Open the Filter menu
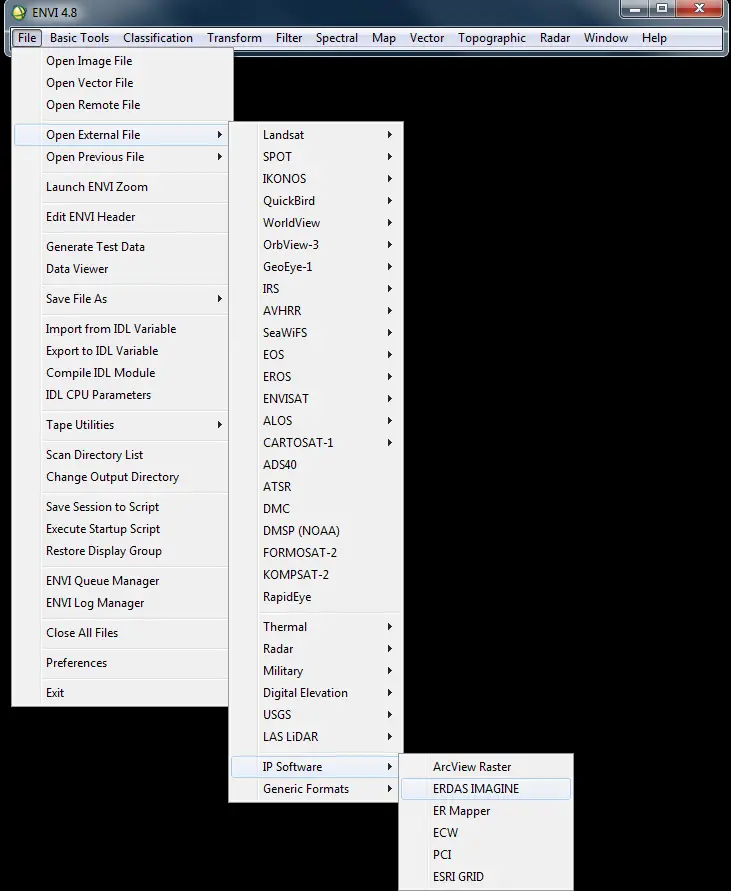731x891 pixels. 289,38
